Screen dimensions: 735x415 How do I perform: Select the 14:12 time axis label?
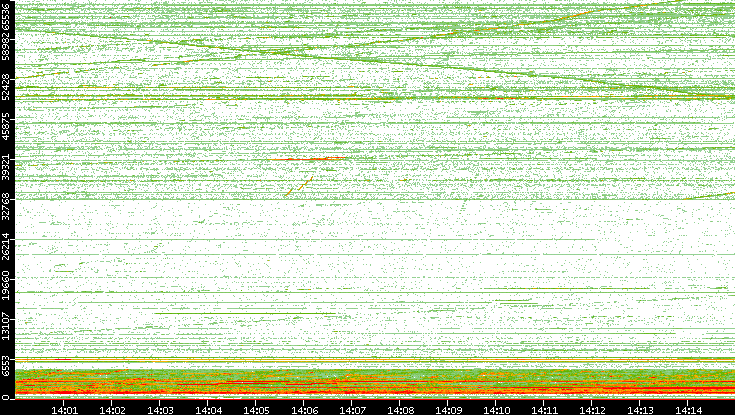592,410
